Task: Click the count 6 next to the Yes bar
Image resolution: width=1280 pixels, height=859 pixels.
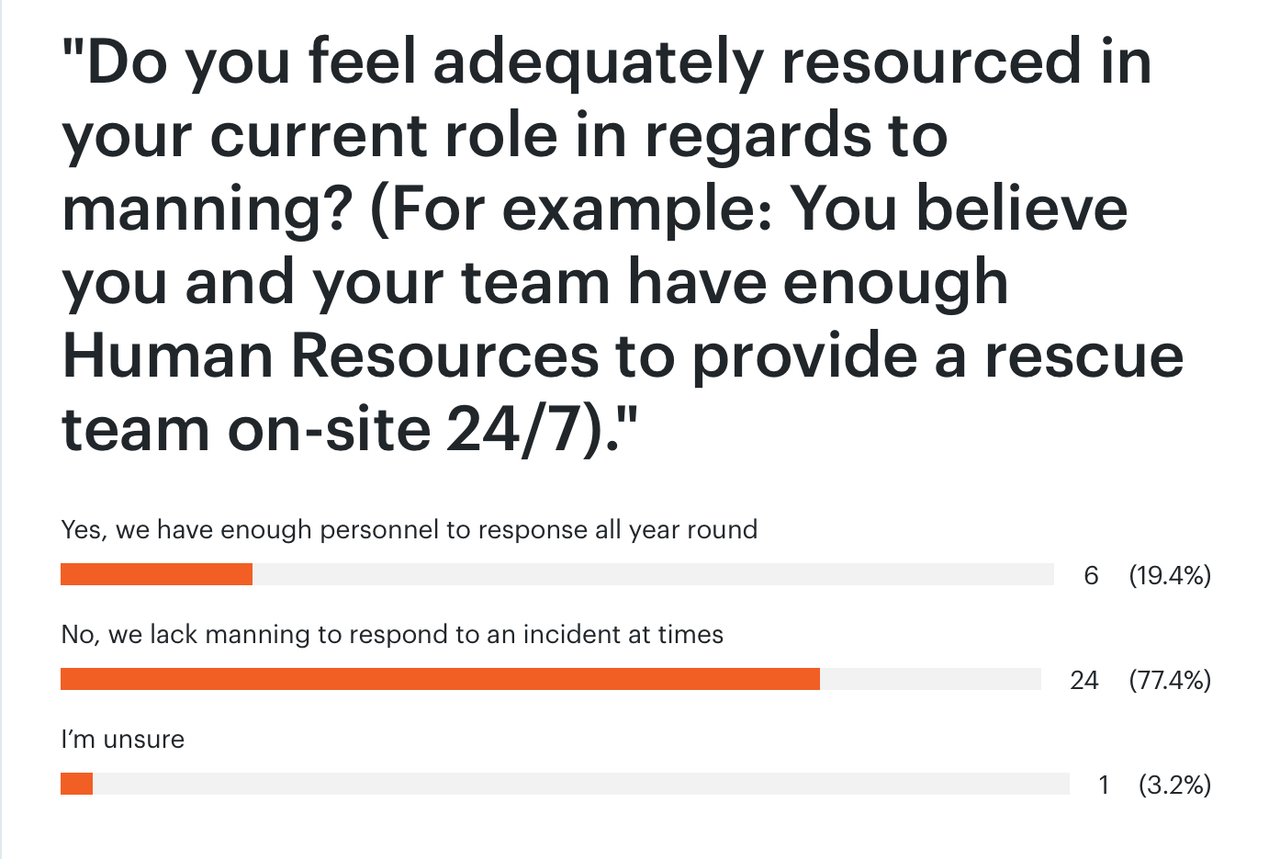Action: (x=1091, y=575)
